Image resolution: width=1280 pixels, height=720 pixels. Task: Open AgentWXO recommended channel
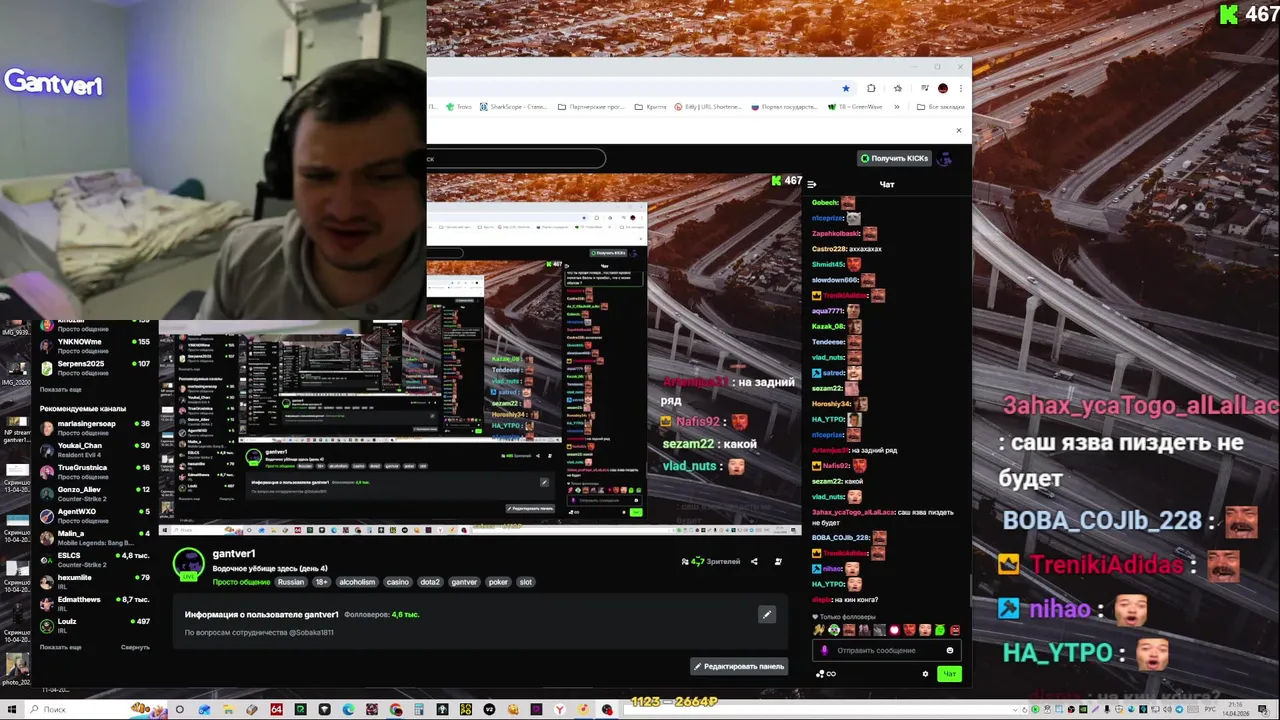click(95, 515)
